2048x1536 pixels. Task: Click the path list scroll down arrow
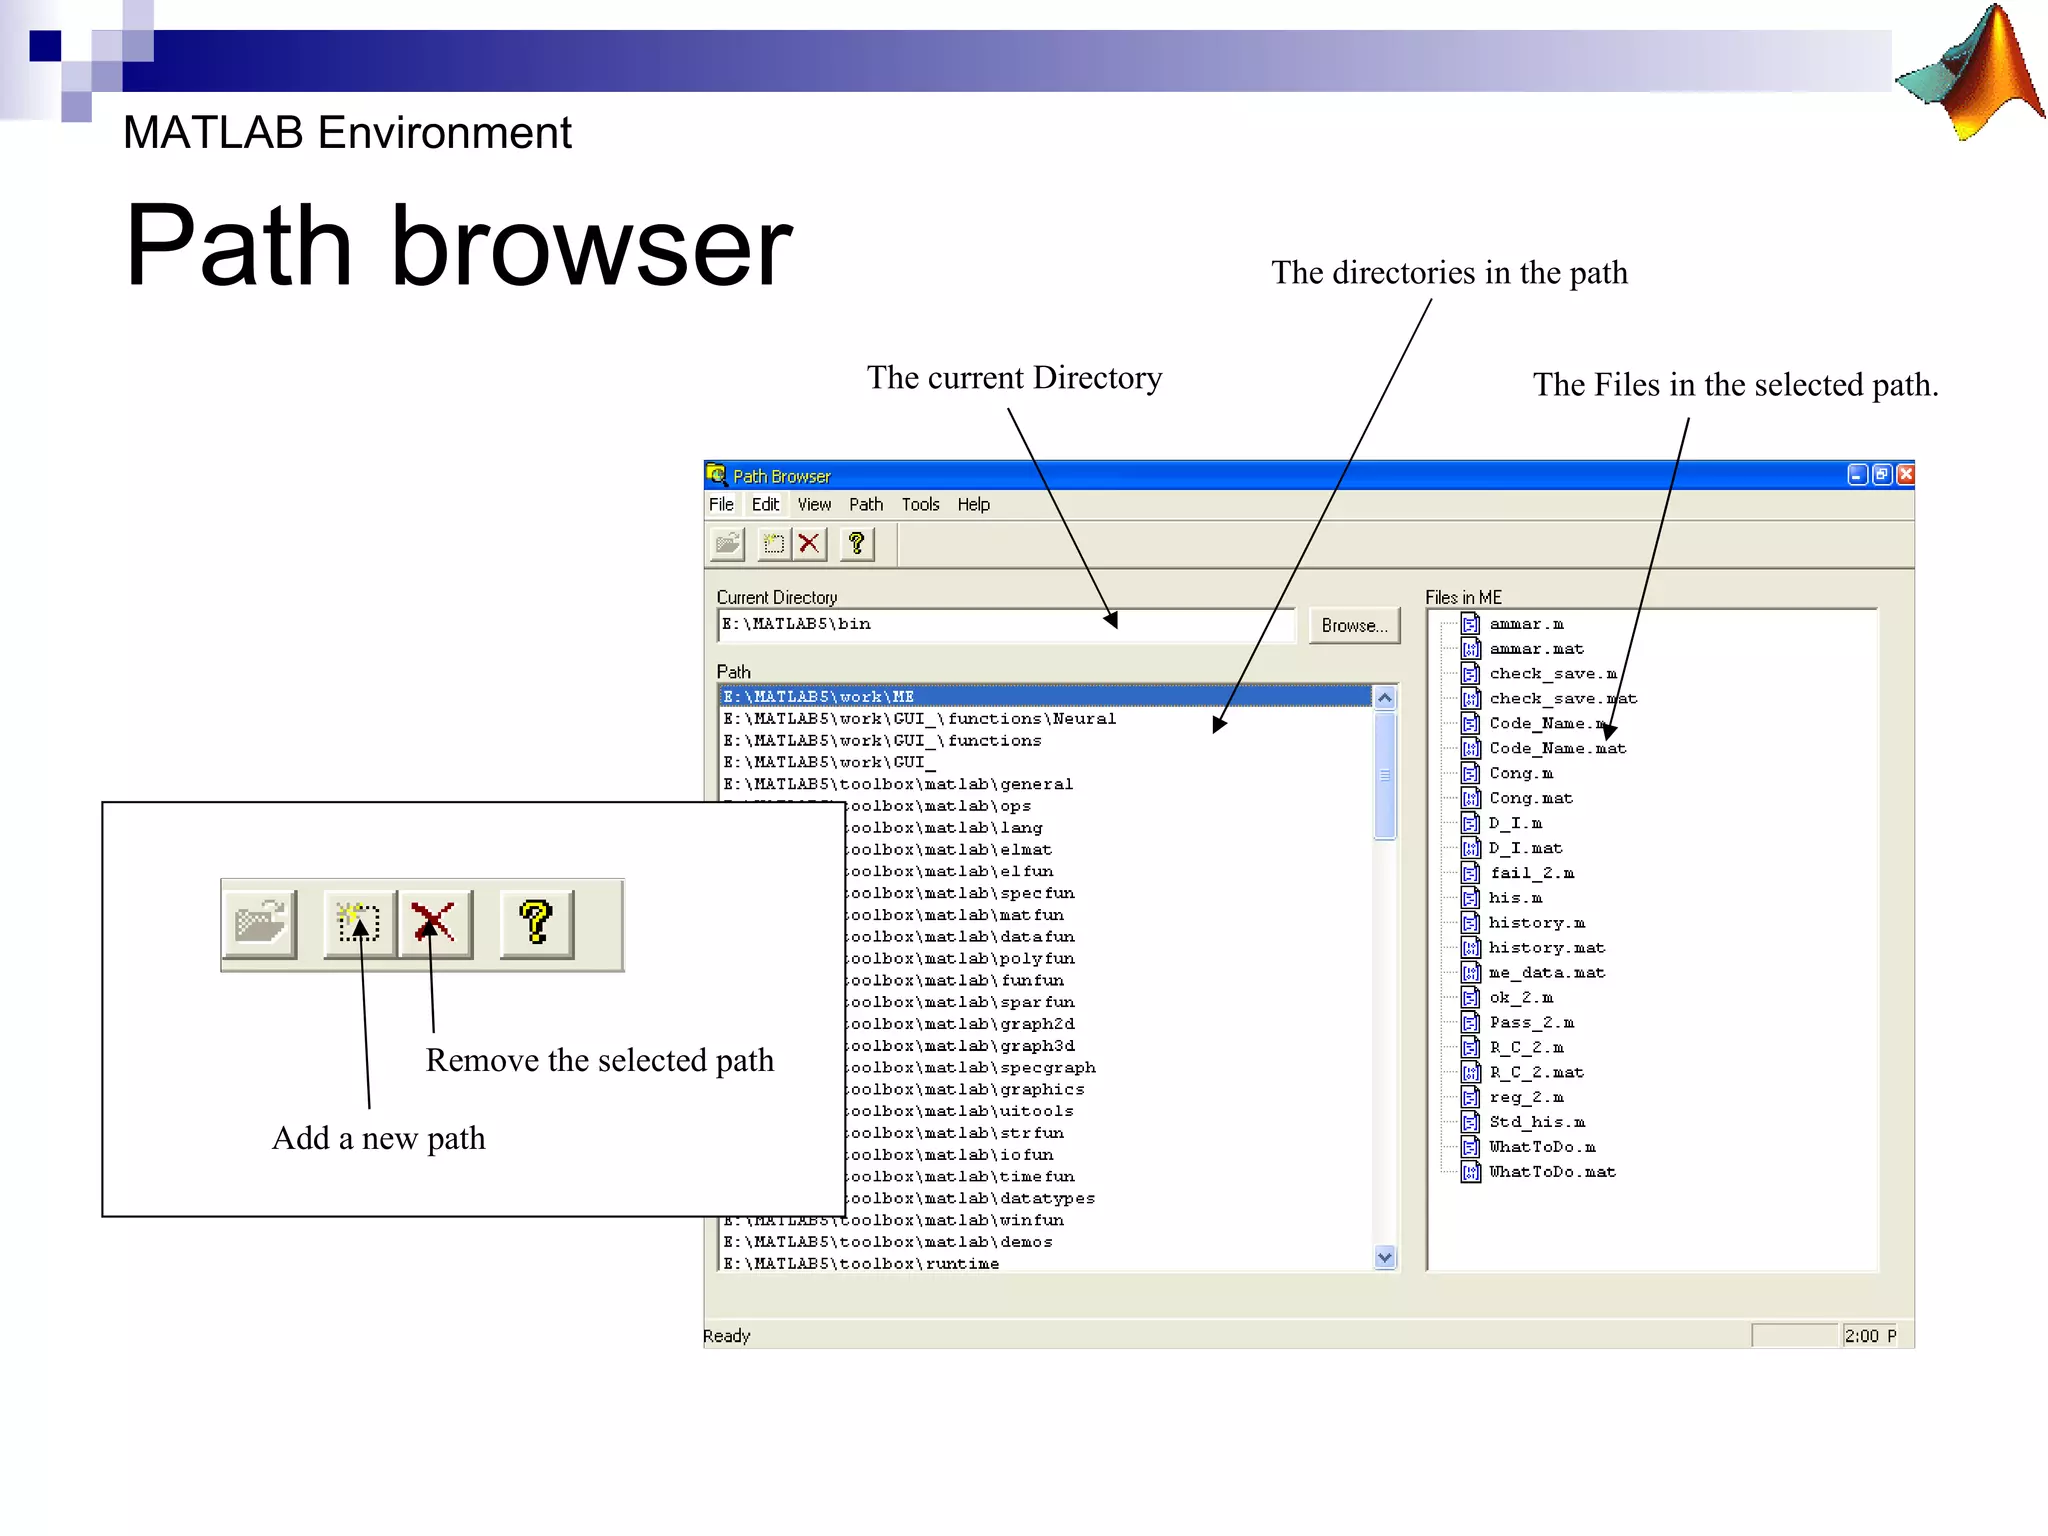[x=1385, y=1258]
